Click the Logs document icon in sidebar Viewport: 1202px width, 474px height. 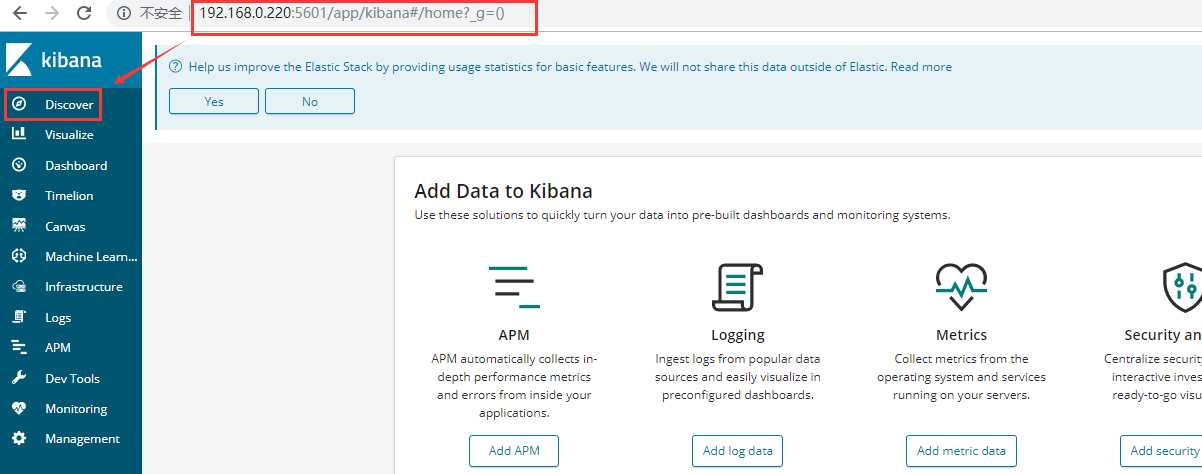pyautogui.click(x=19, y=317)
